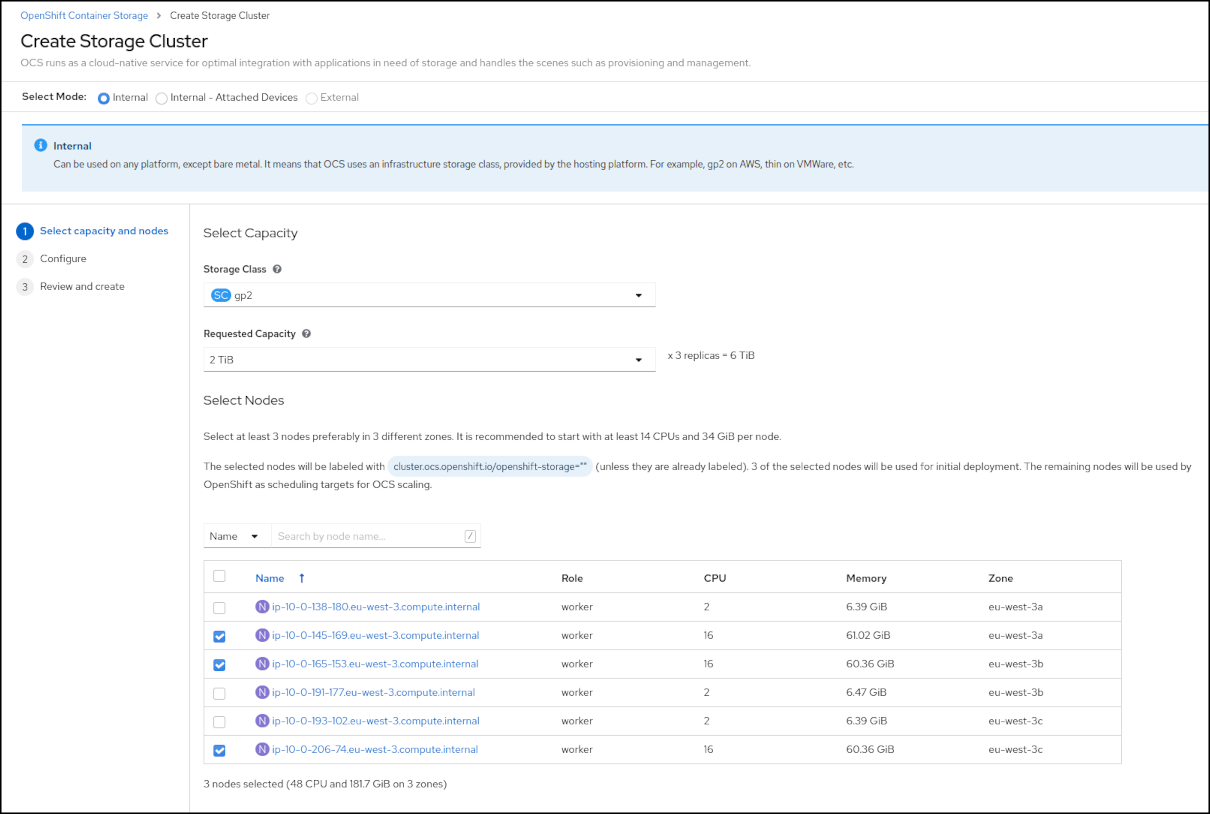Screen dimensions: 1210x814
Task: Check the checkbox for node ip-10-0-138-180
Action: (x=219, y=606)
